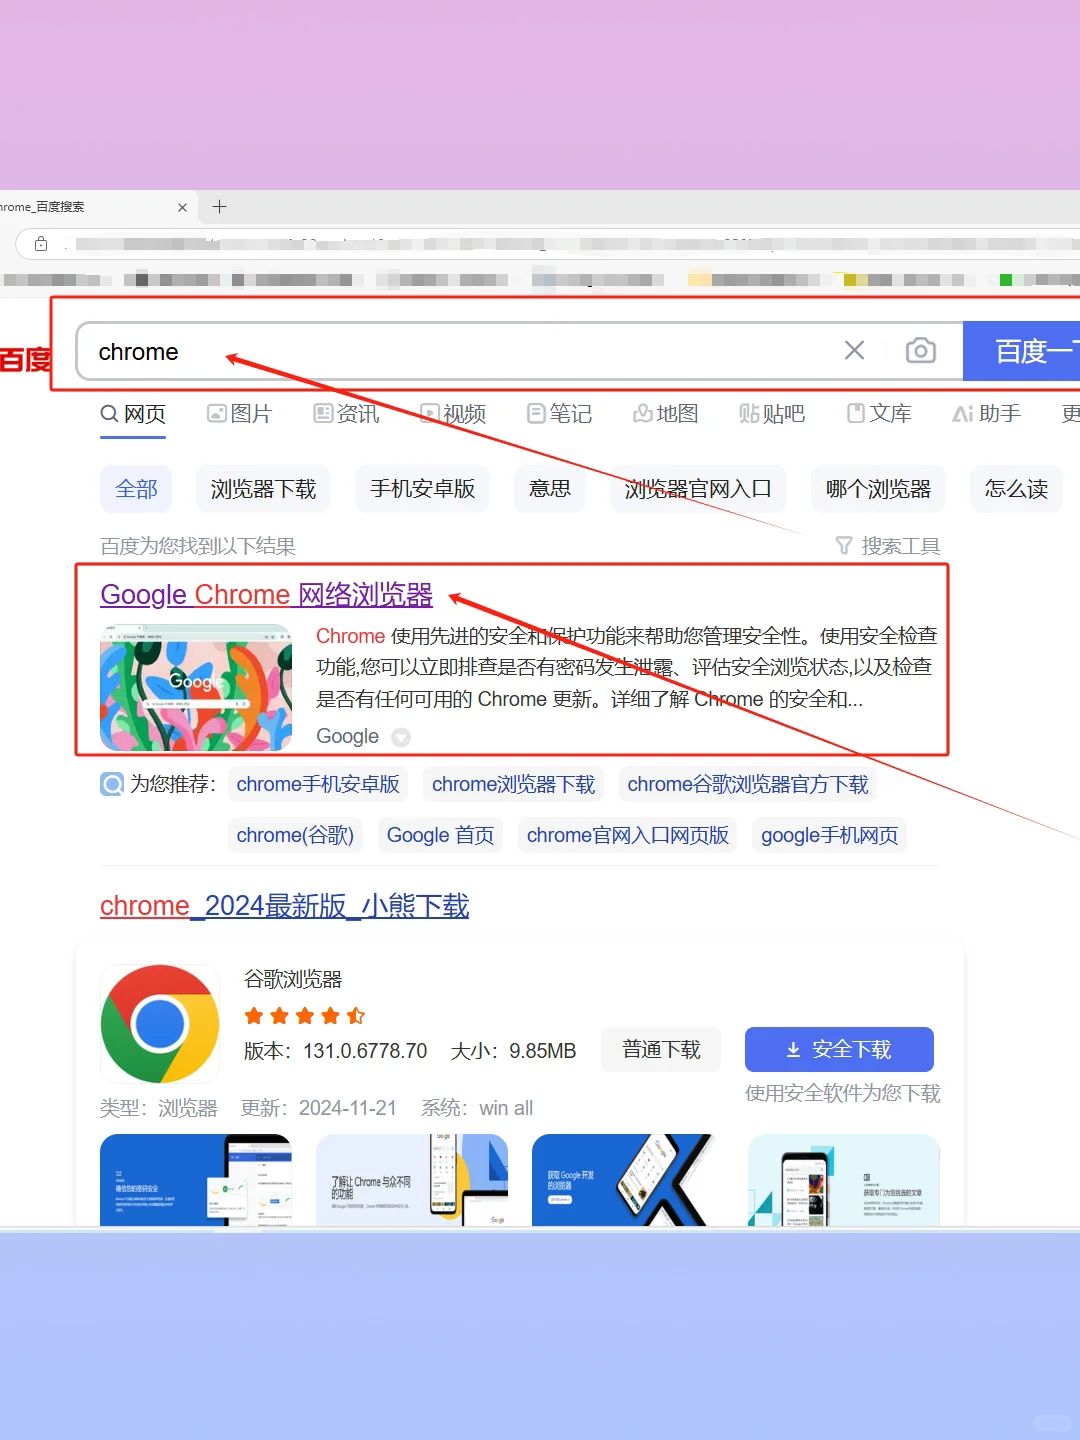Image resolution: width=1080 pixels, height=1440 pixels.
Task: Click the camera icon to search by image
Action: (x=920, y=350)
